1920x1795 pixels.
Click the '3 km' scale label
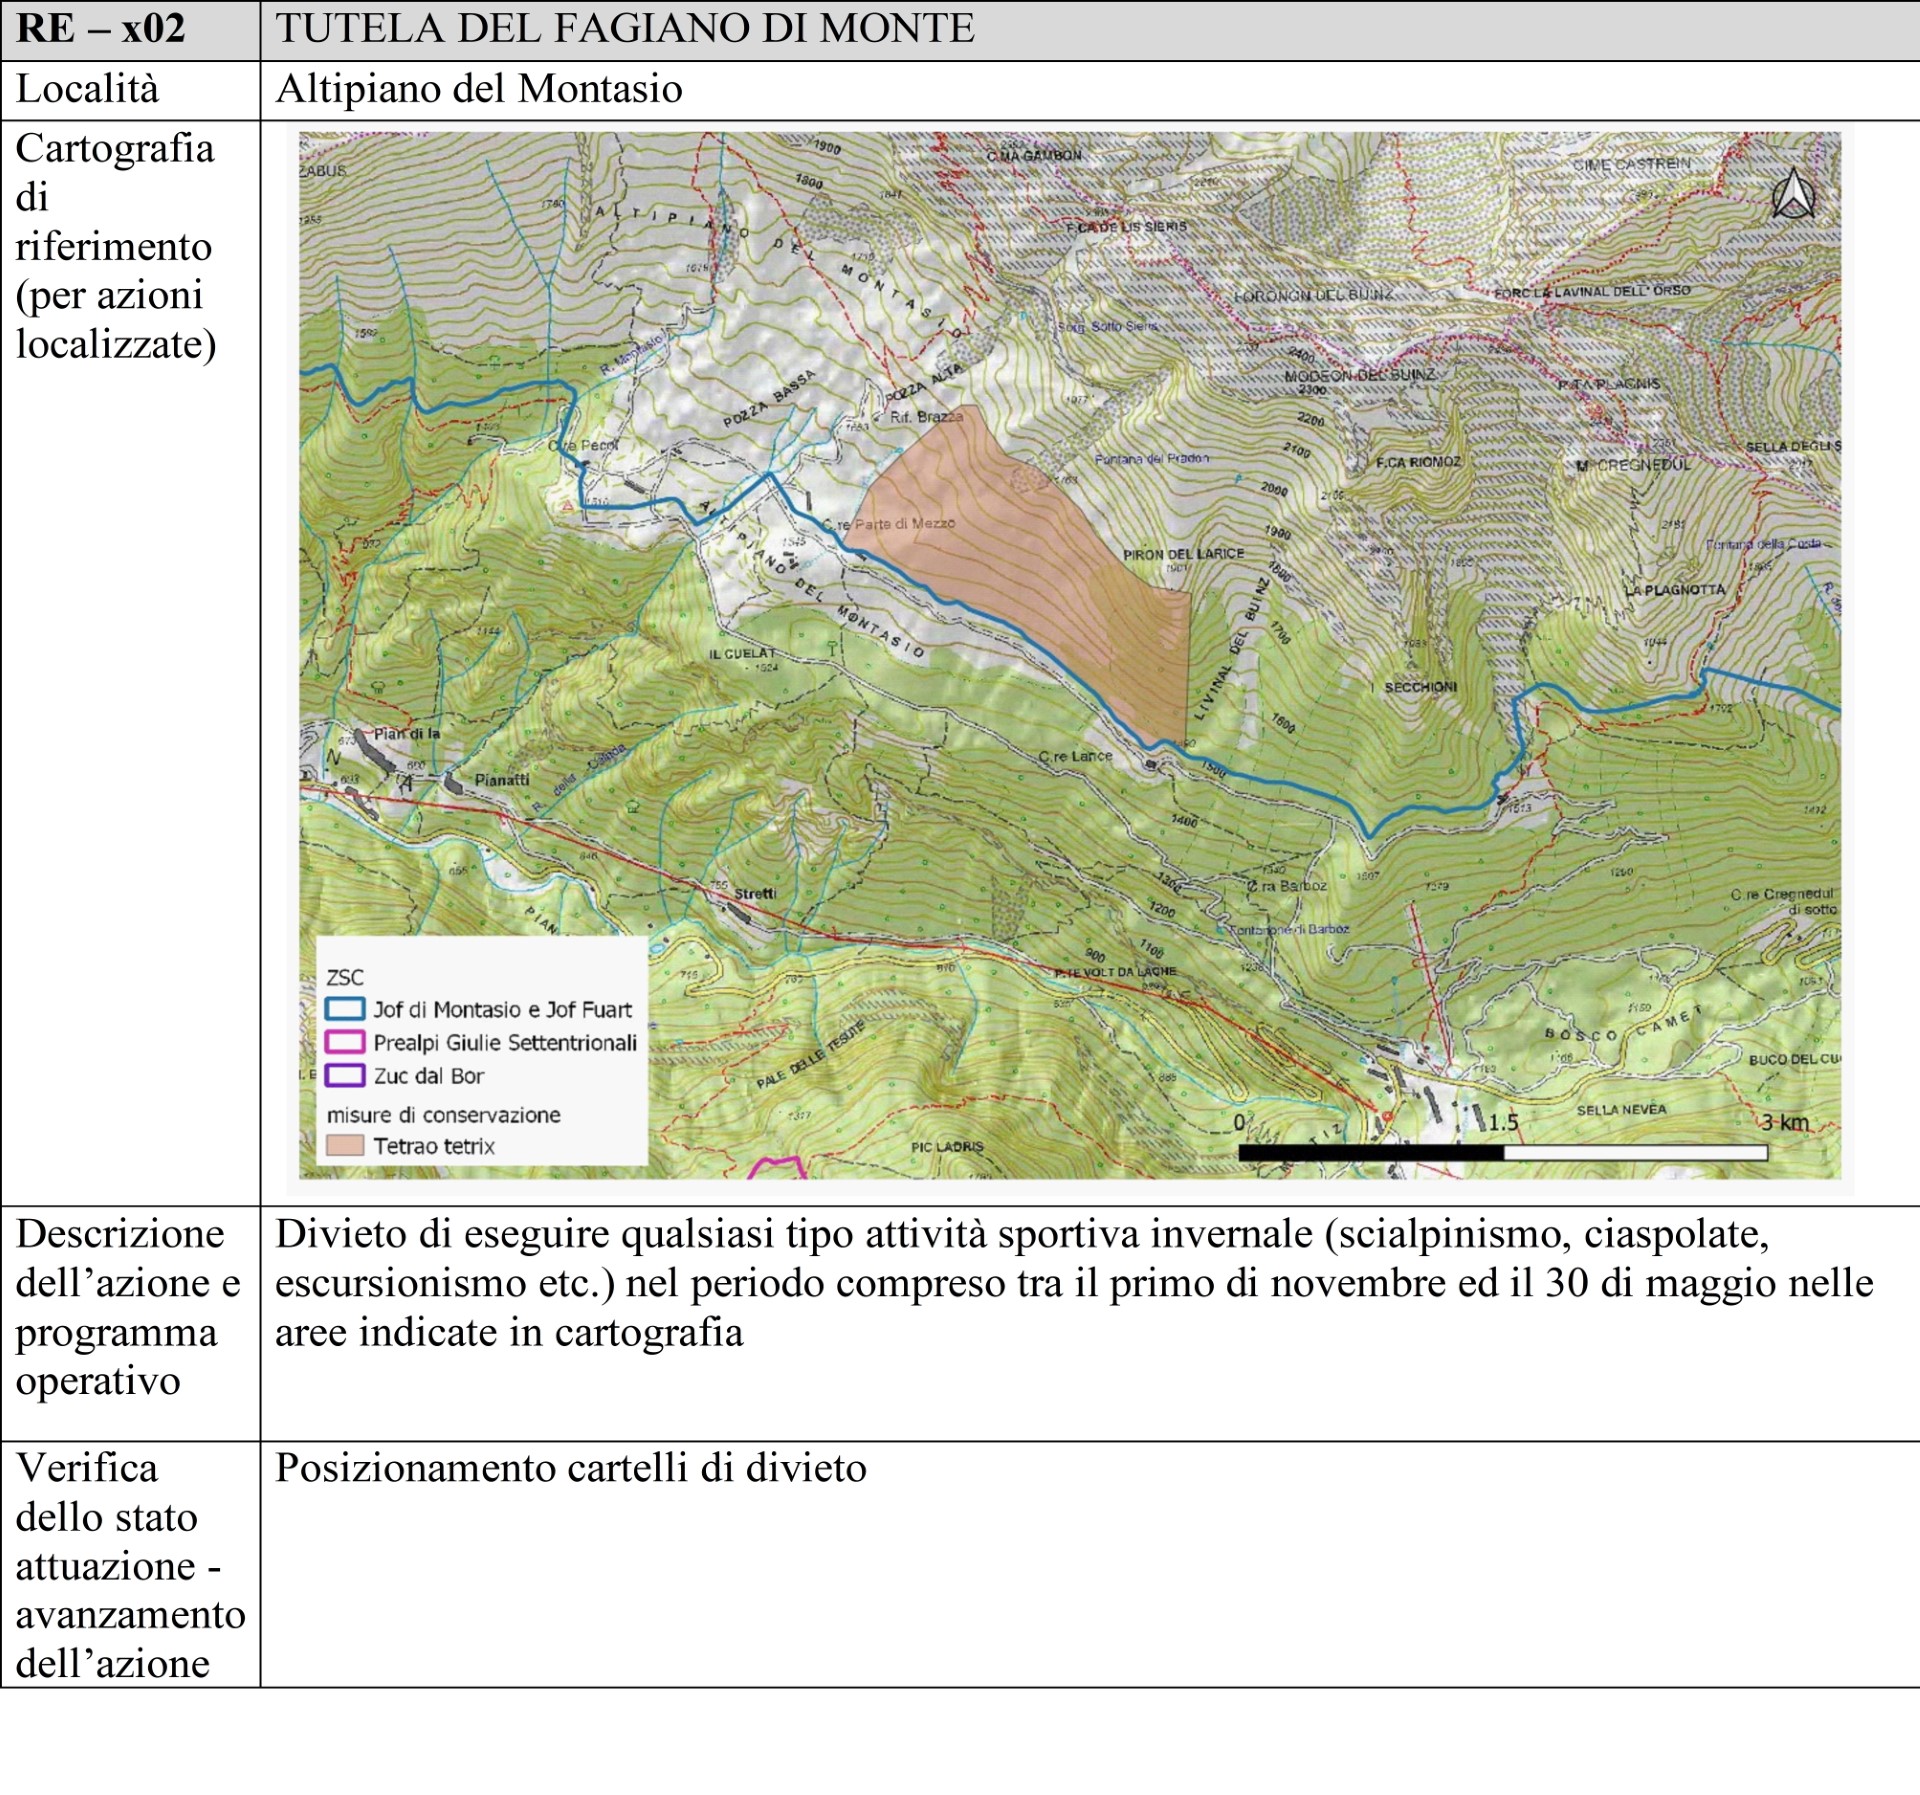click(x=1785, y=1122)
